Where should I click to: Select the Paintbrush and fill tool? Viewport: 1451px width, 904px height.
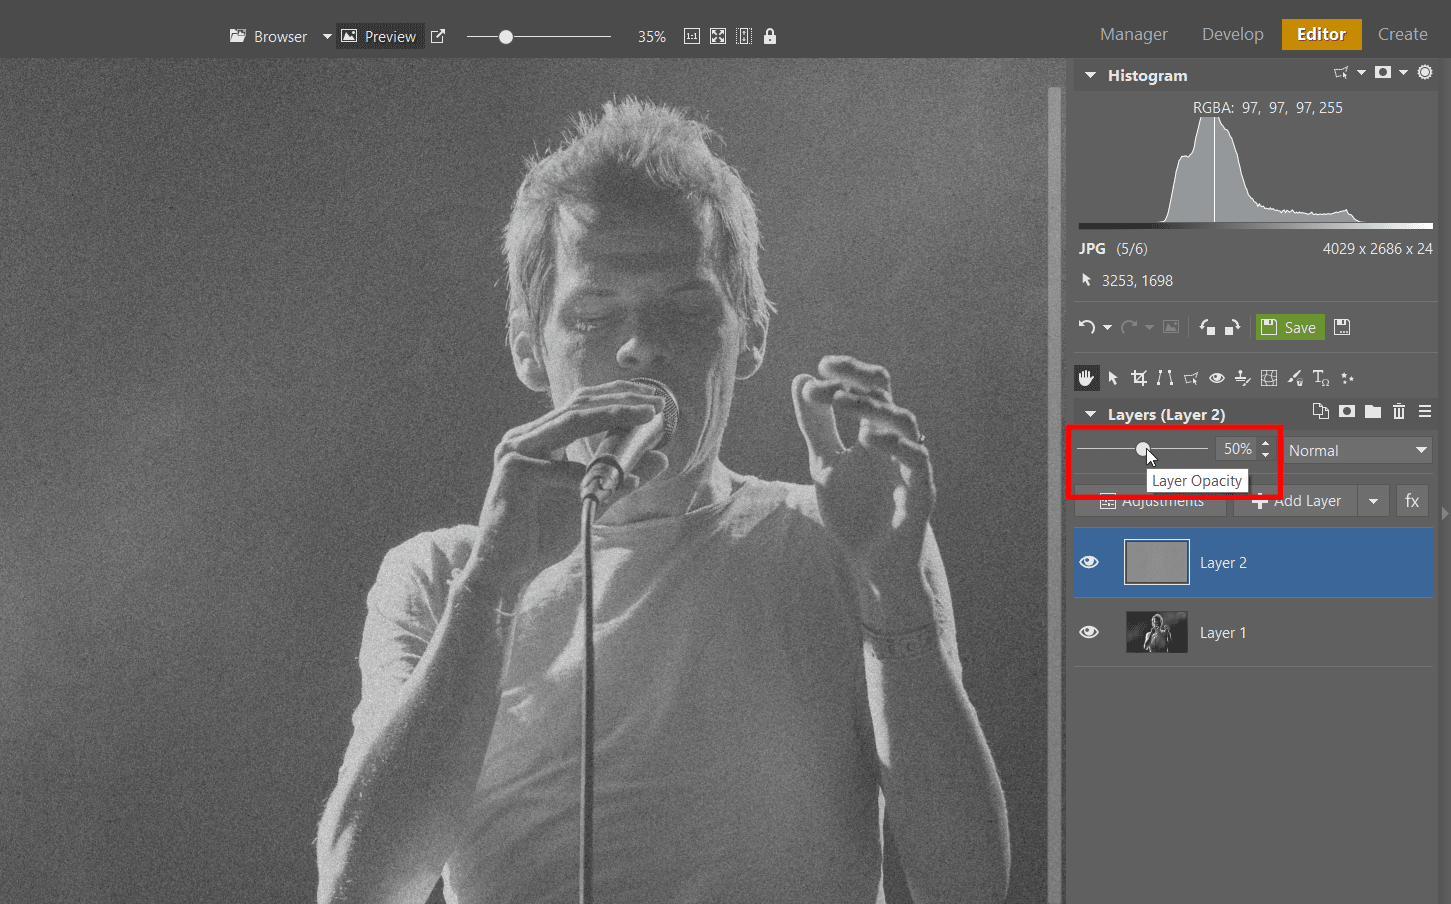(1295, 378)
